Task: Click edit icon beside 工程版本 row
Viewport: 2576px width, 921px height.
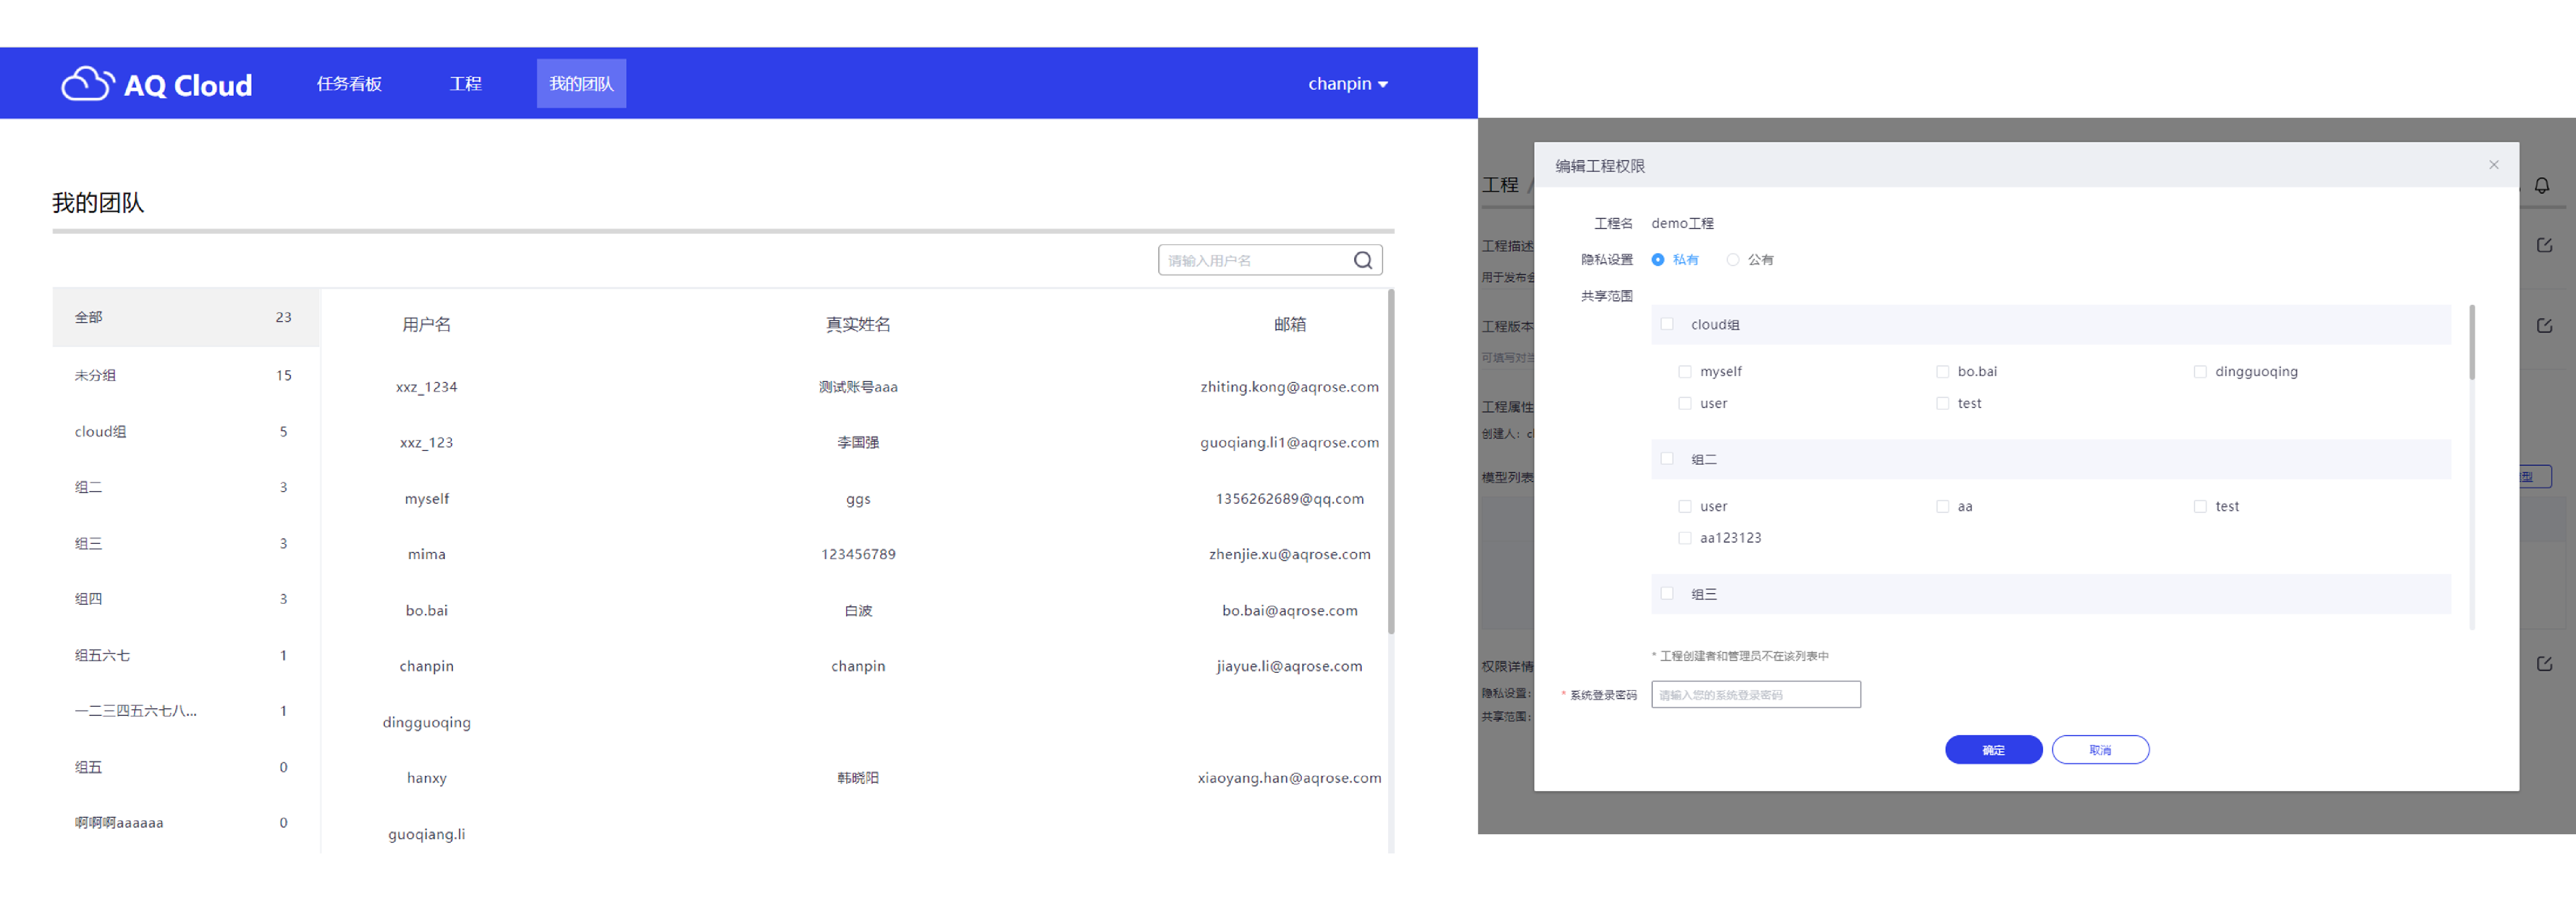Action: 2544,326
